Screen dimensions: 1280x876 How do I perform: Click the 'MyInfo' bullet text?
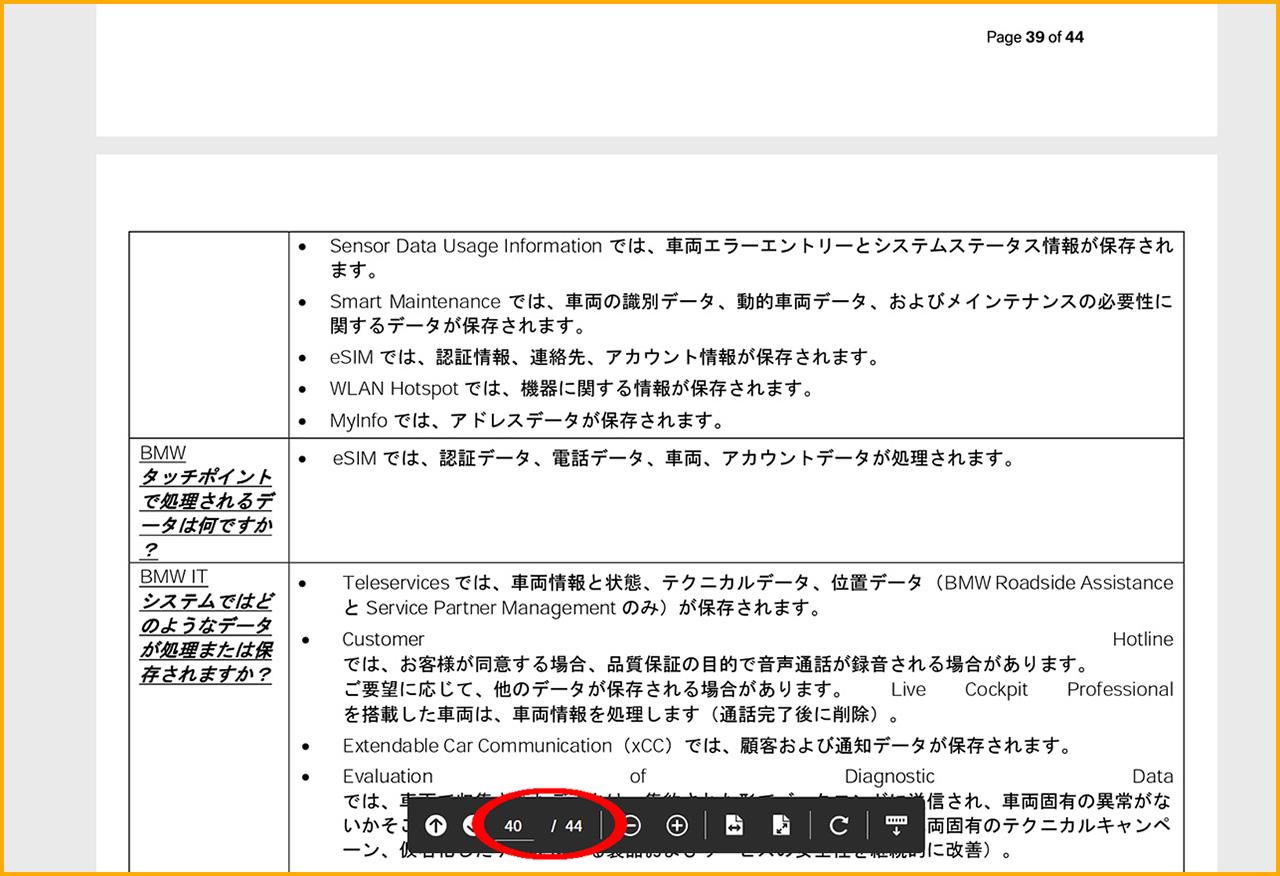pyautogui.click(x=528, y=420)
